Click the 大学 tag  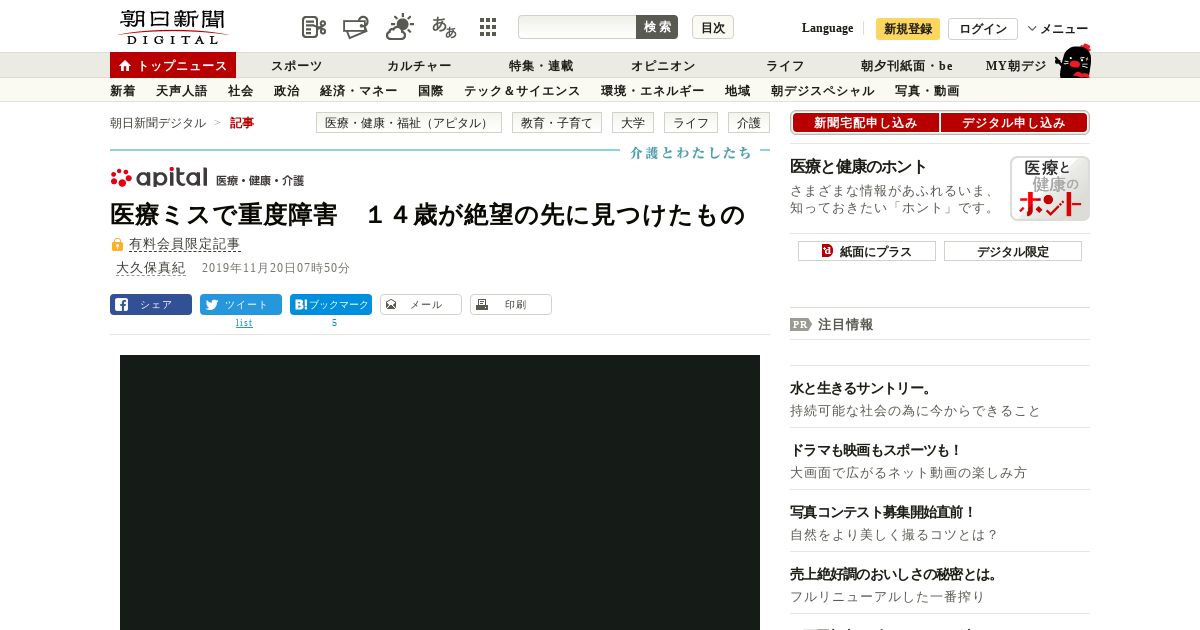[x=633, y=123]
